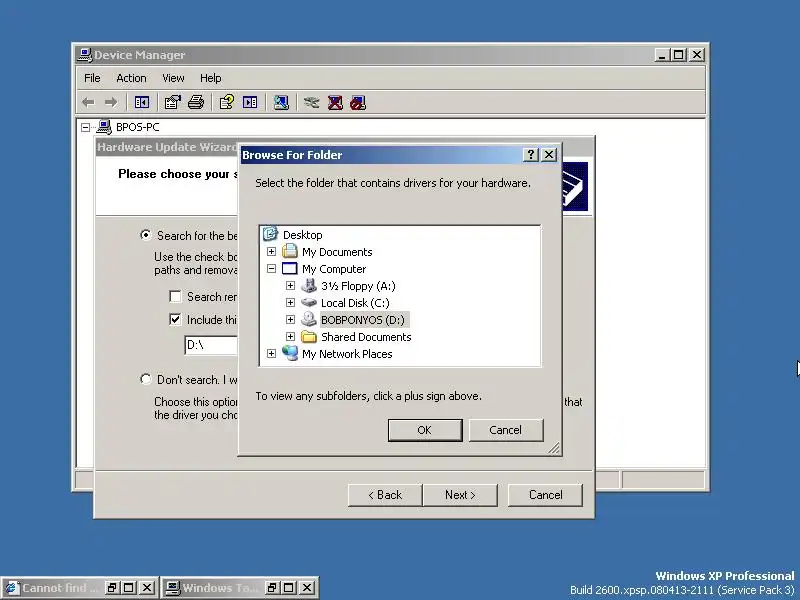The image size is (800, 600).
Task: Click Cancel in Browse For Folder dialog
Action: point(506,430)
